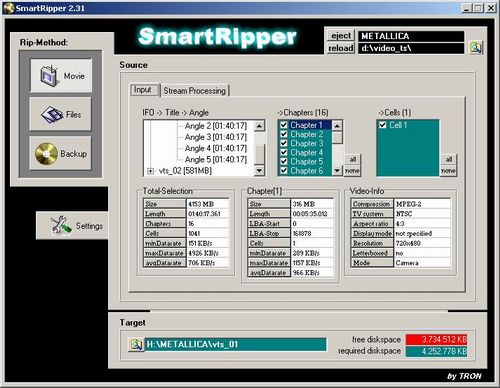Expand the vts_02 tree node
The height and width of the screenshot is (388, 500).
151,171
